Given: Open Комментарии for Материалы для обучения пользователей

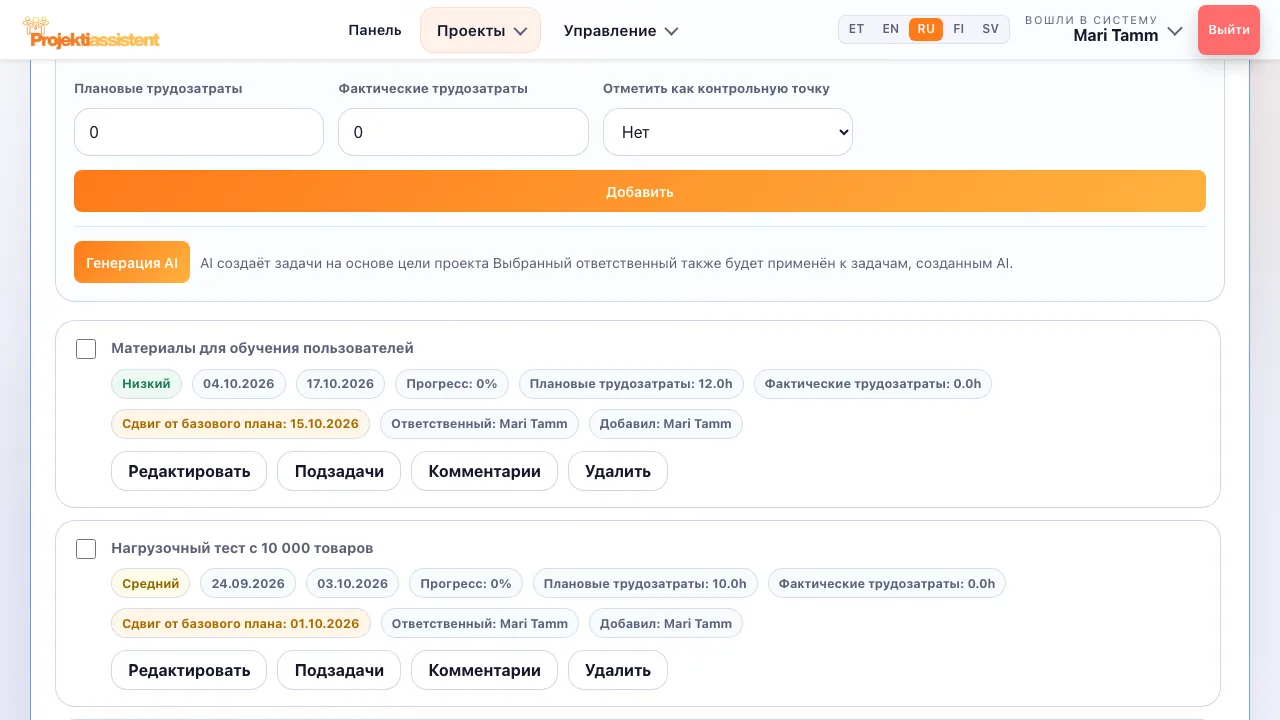Looking at the screenshot, I should [x=485, y=471].
